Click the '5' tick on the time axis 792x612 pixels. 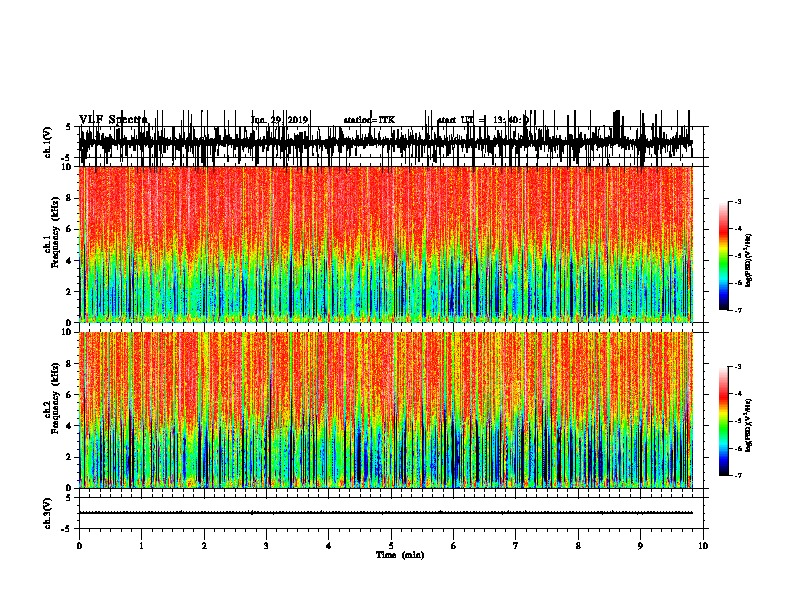(x=391, y=546)
